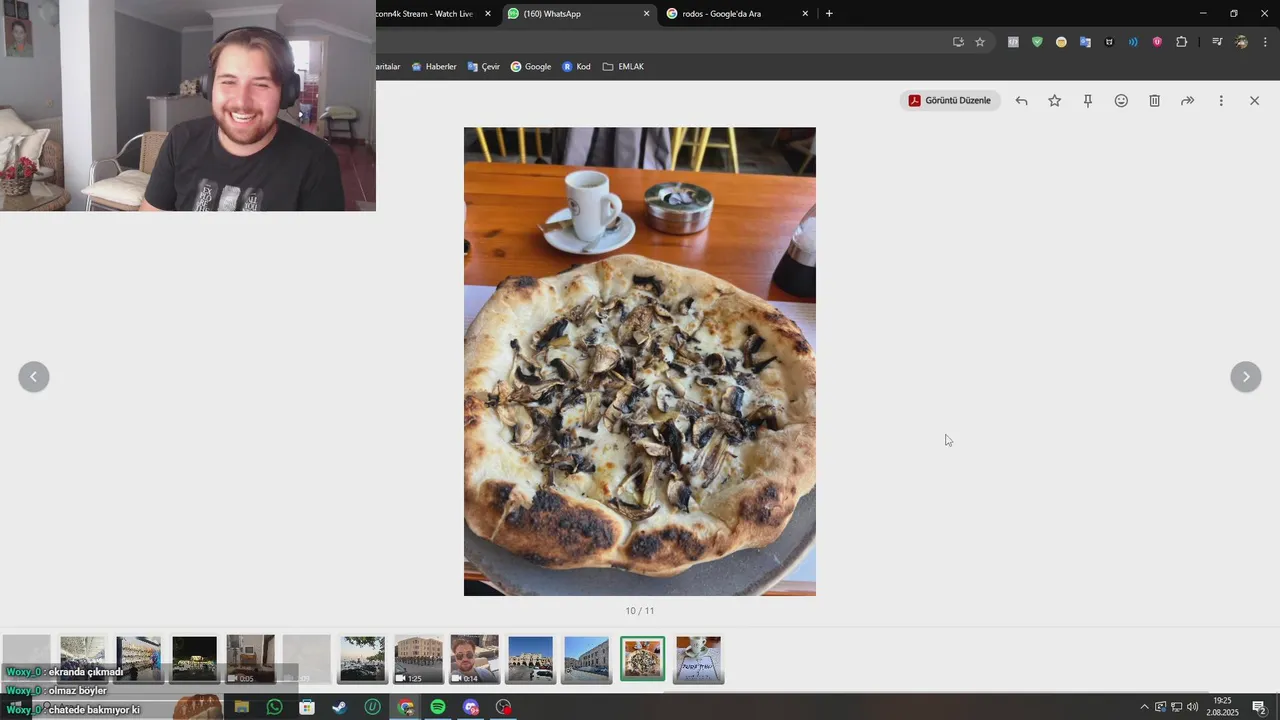Click the install app icon in address bar
Screen dimensions: 1280x720
958,42
